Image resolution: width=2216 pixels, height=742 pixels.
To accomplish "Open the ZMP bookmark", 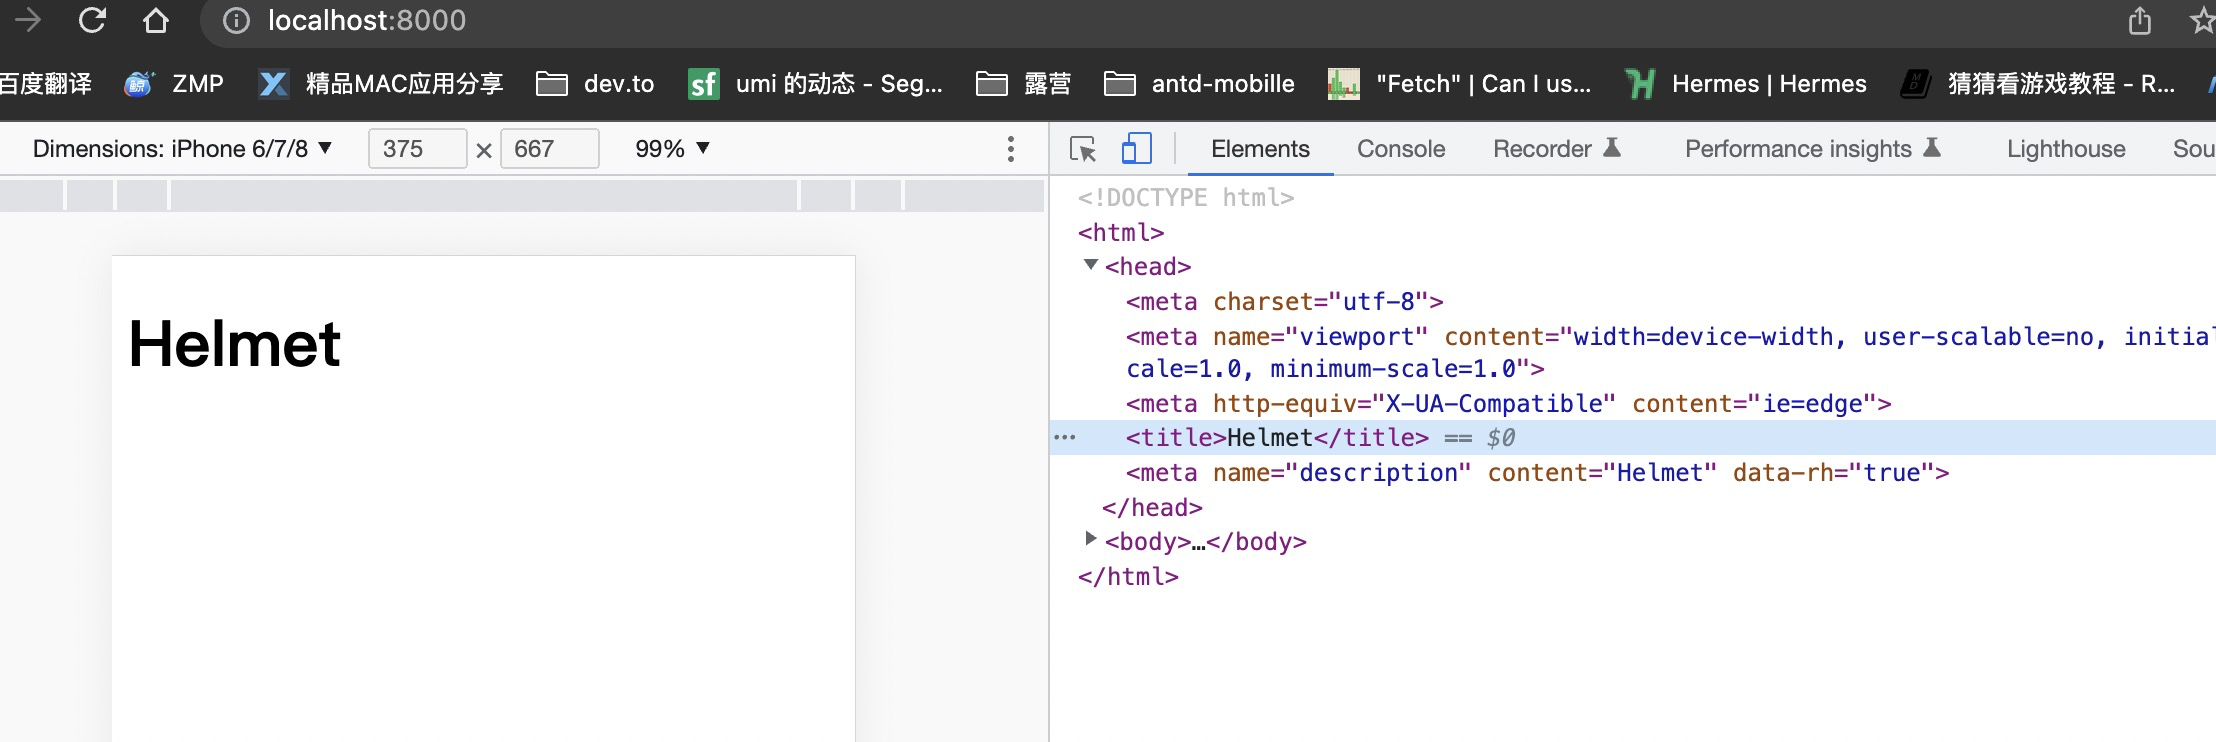I will [174, 84].
